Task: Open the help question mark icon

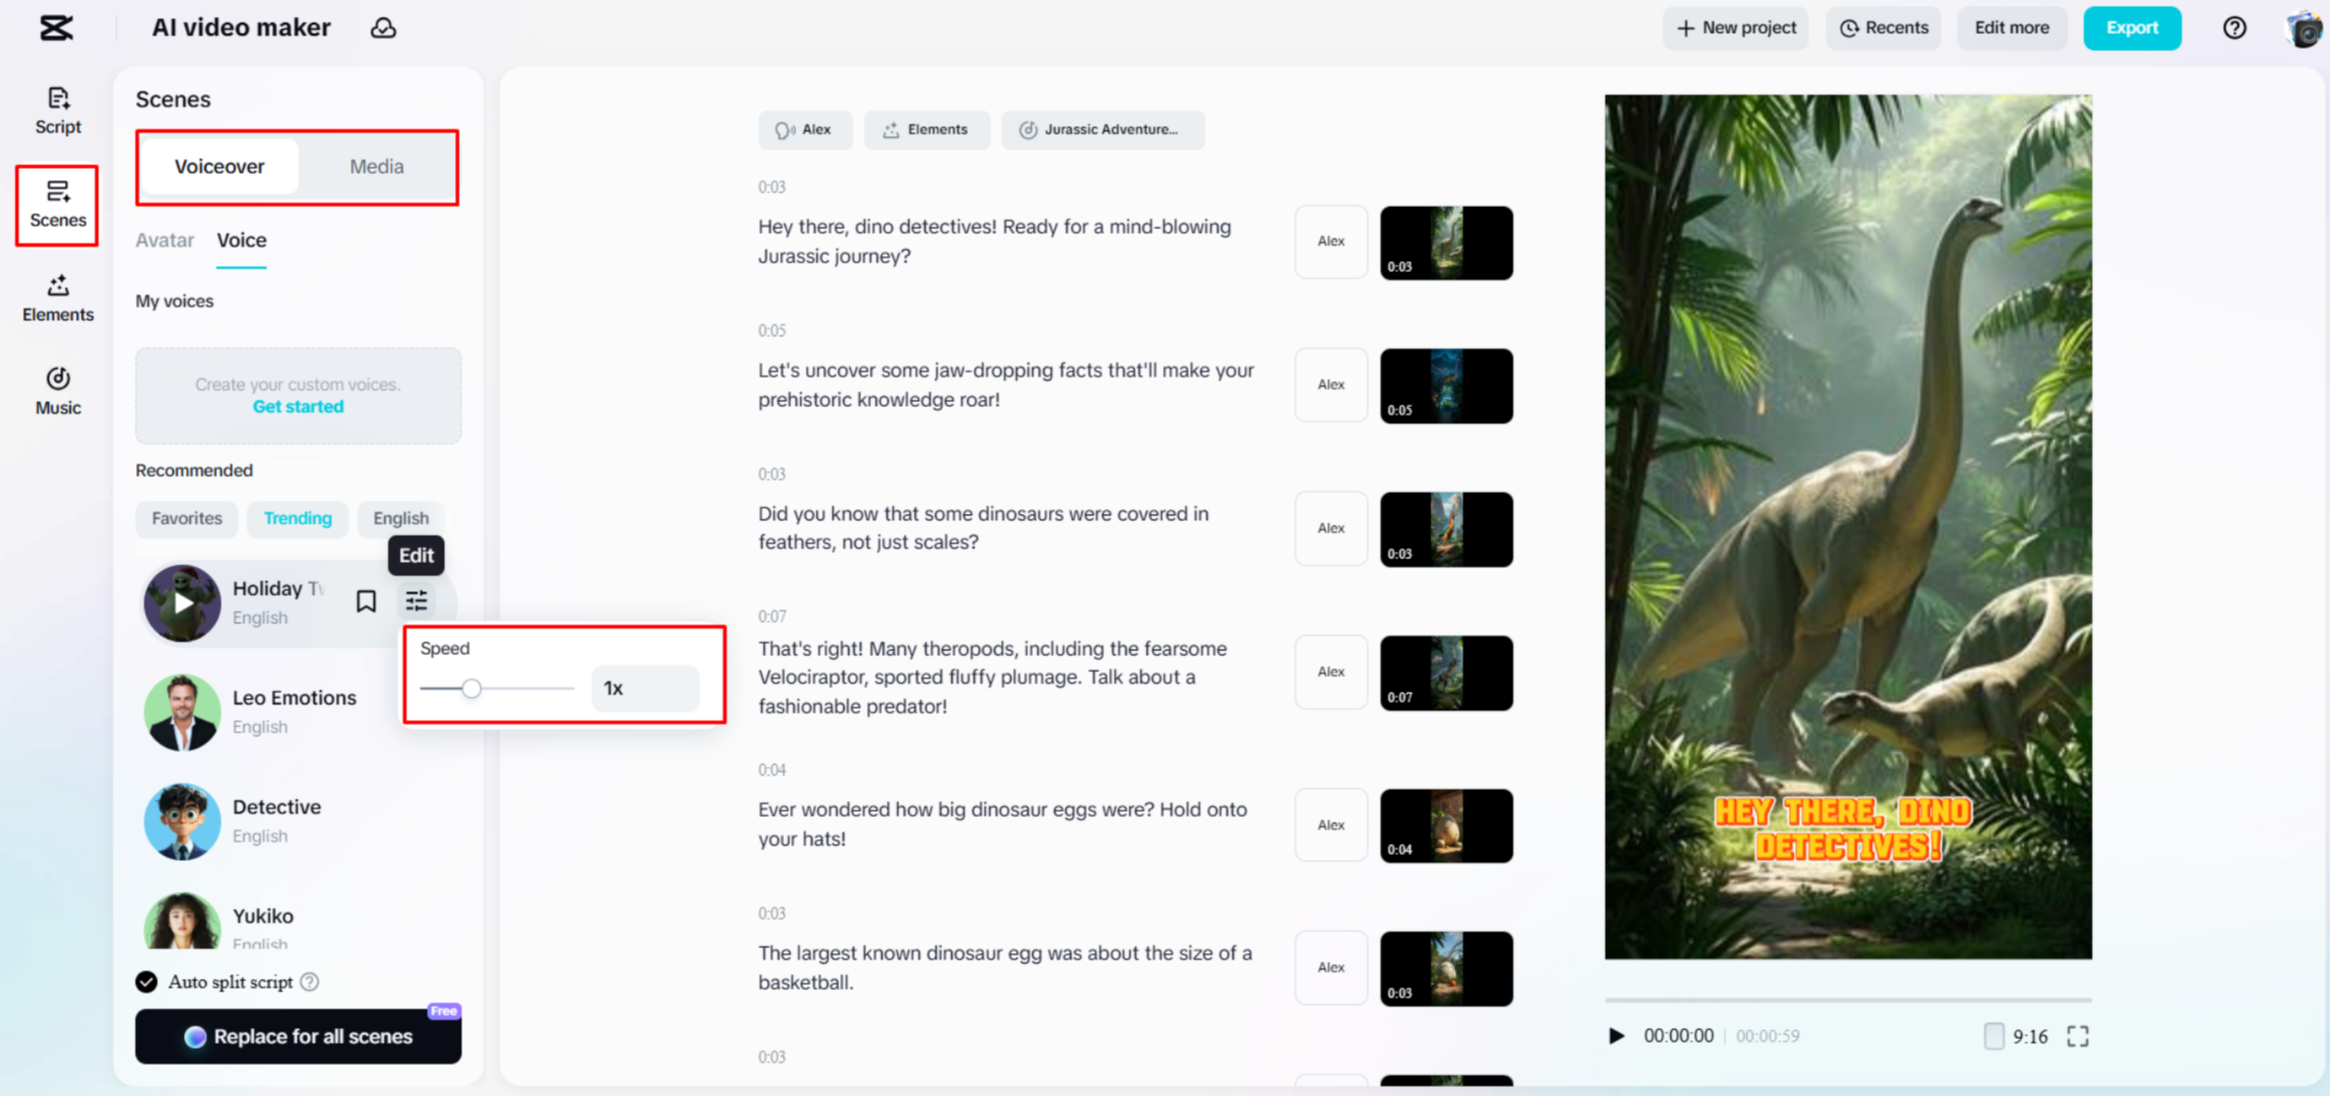Action: pos(2234,28)
